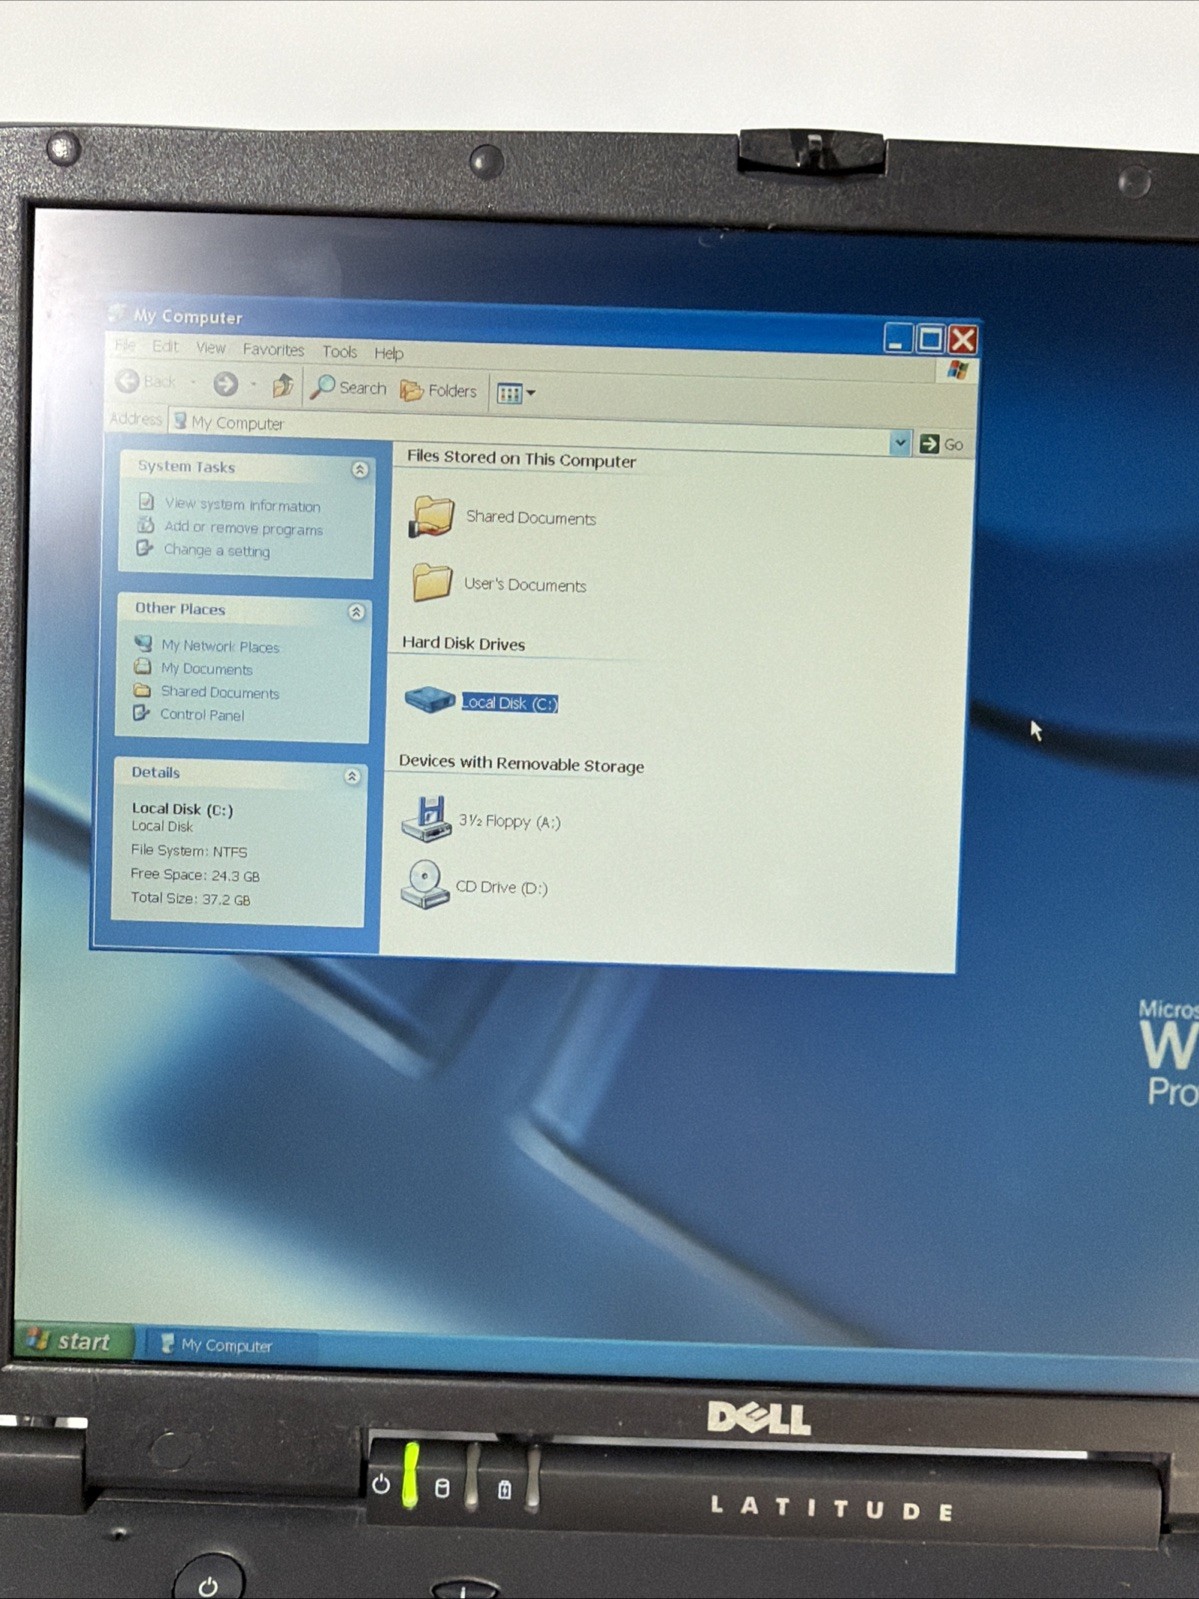Click the Add or remove programs icon
This screenshot has height=1599, width=1199.
point(146,525)
